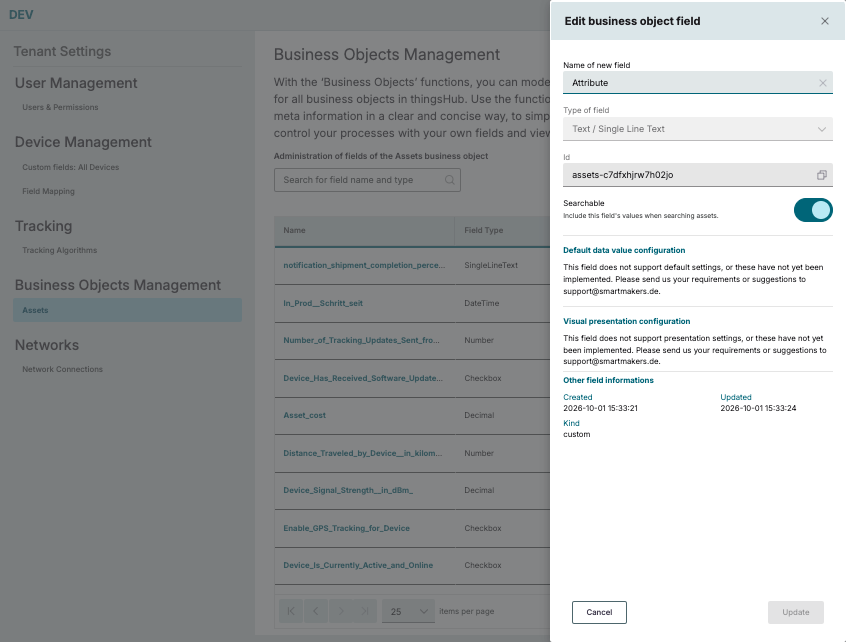The width and height of the screenshot is (846, 642).
Task: Open Number_of_Tracking_Updates_Sent_fro... field
Action: tap(361, 340)
